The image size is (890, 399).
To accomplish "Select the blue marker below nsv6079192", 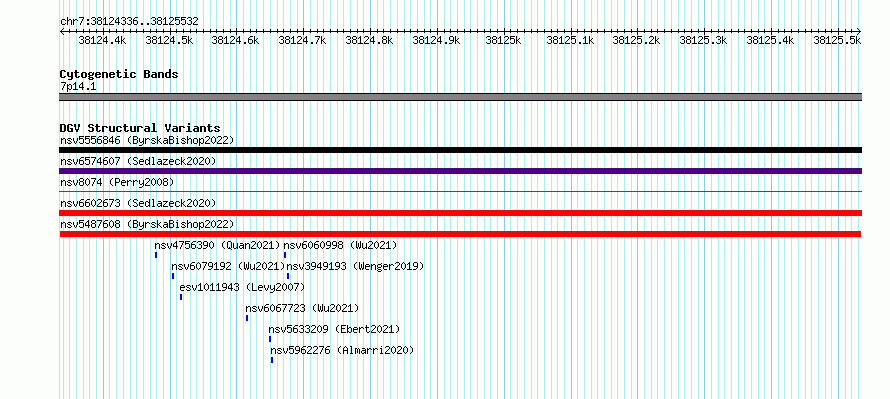I will pyautogui.click(x=173, y=276).
